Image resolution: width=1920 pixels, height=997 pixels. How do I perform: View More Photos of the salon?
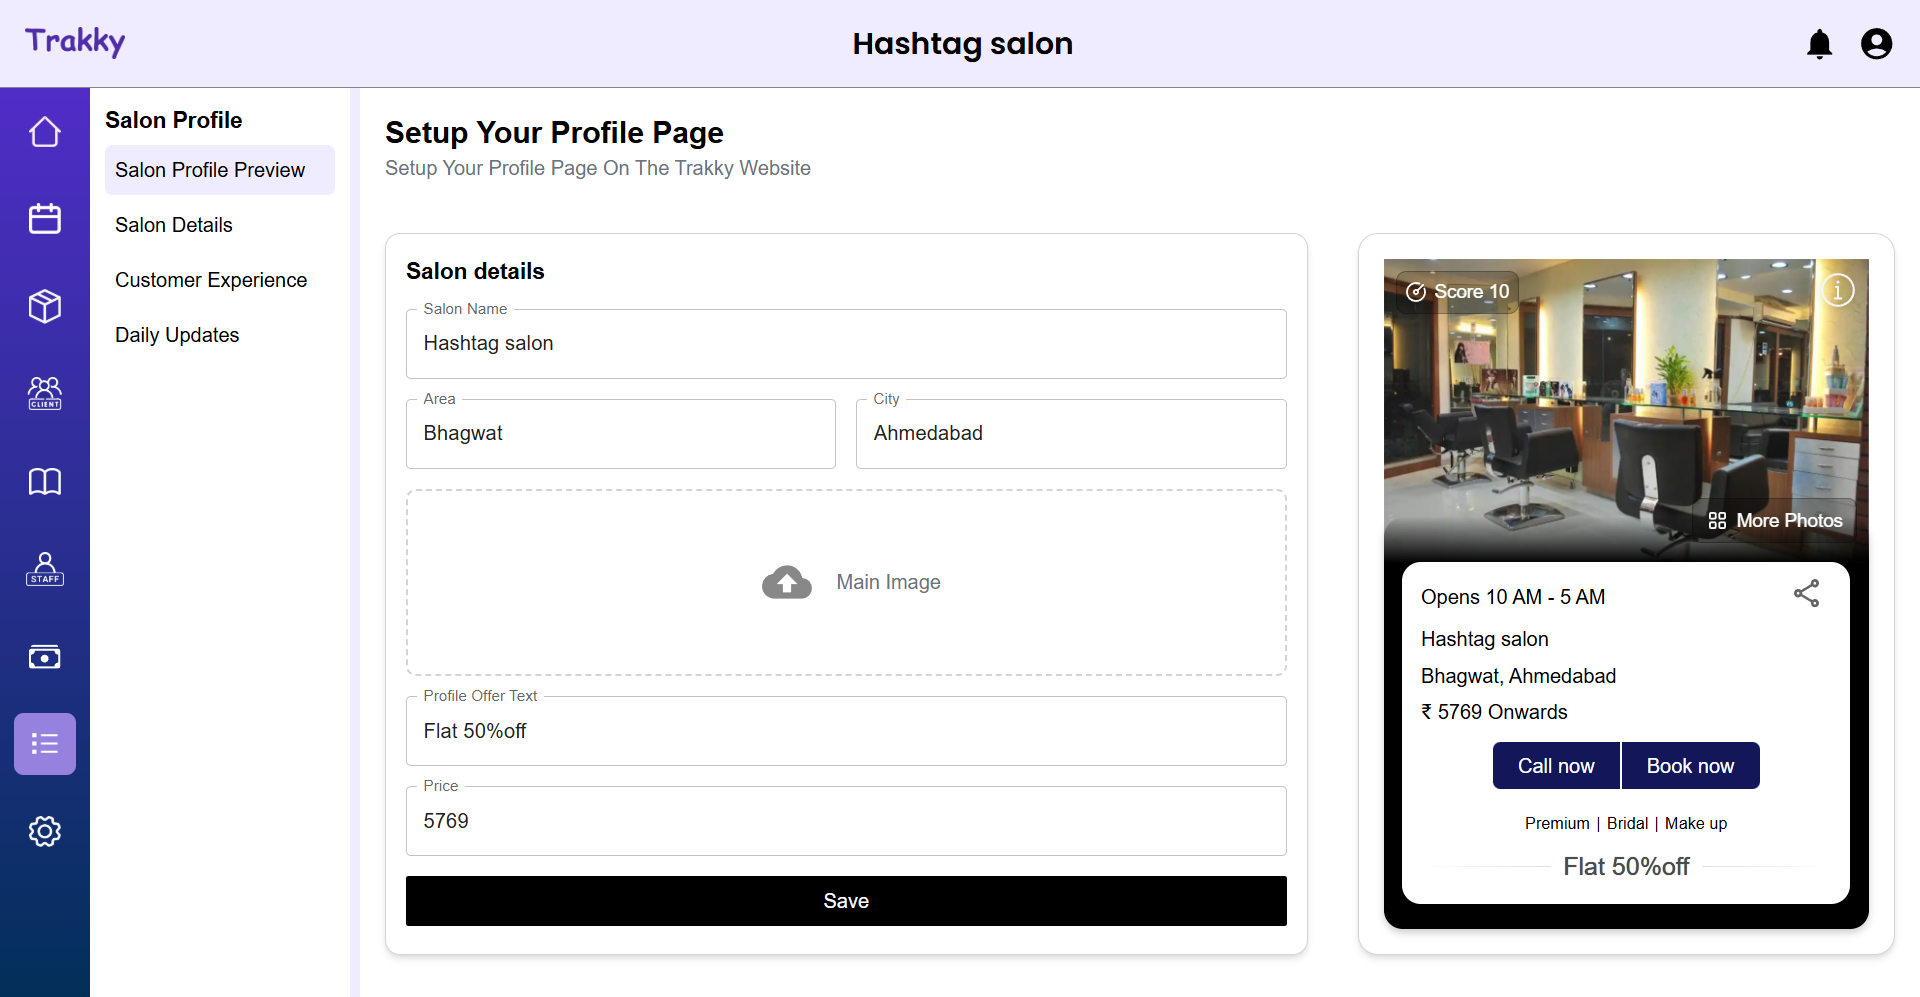1777,520
